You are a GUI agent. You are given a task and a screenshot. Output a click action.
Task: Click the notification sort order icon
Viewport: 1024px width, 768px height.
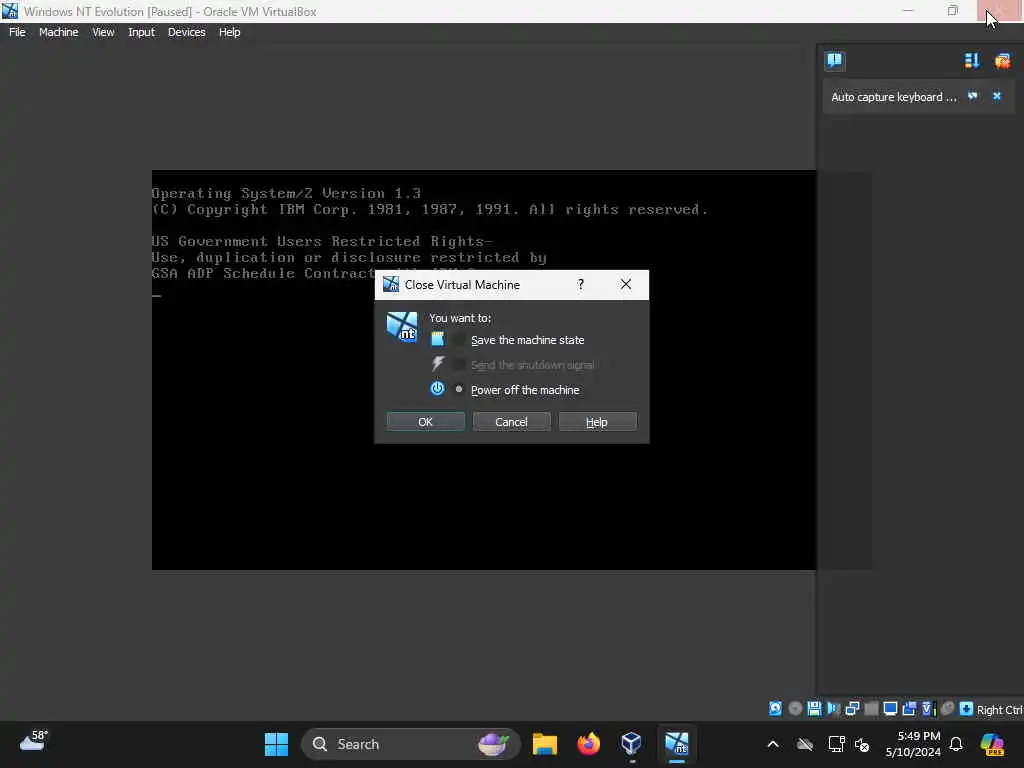pyautogui.click(x=972, y=61)
